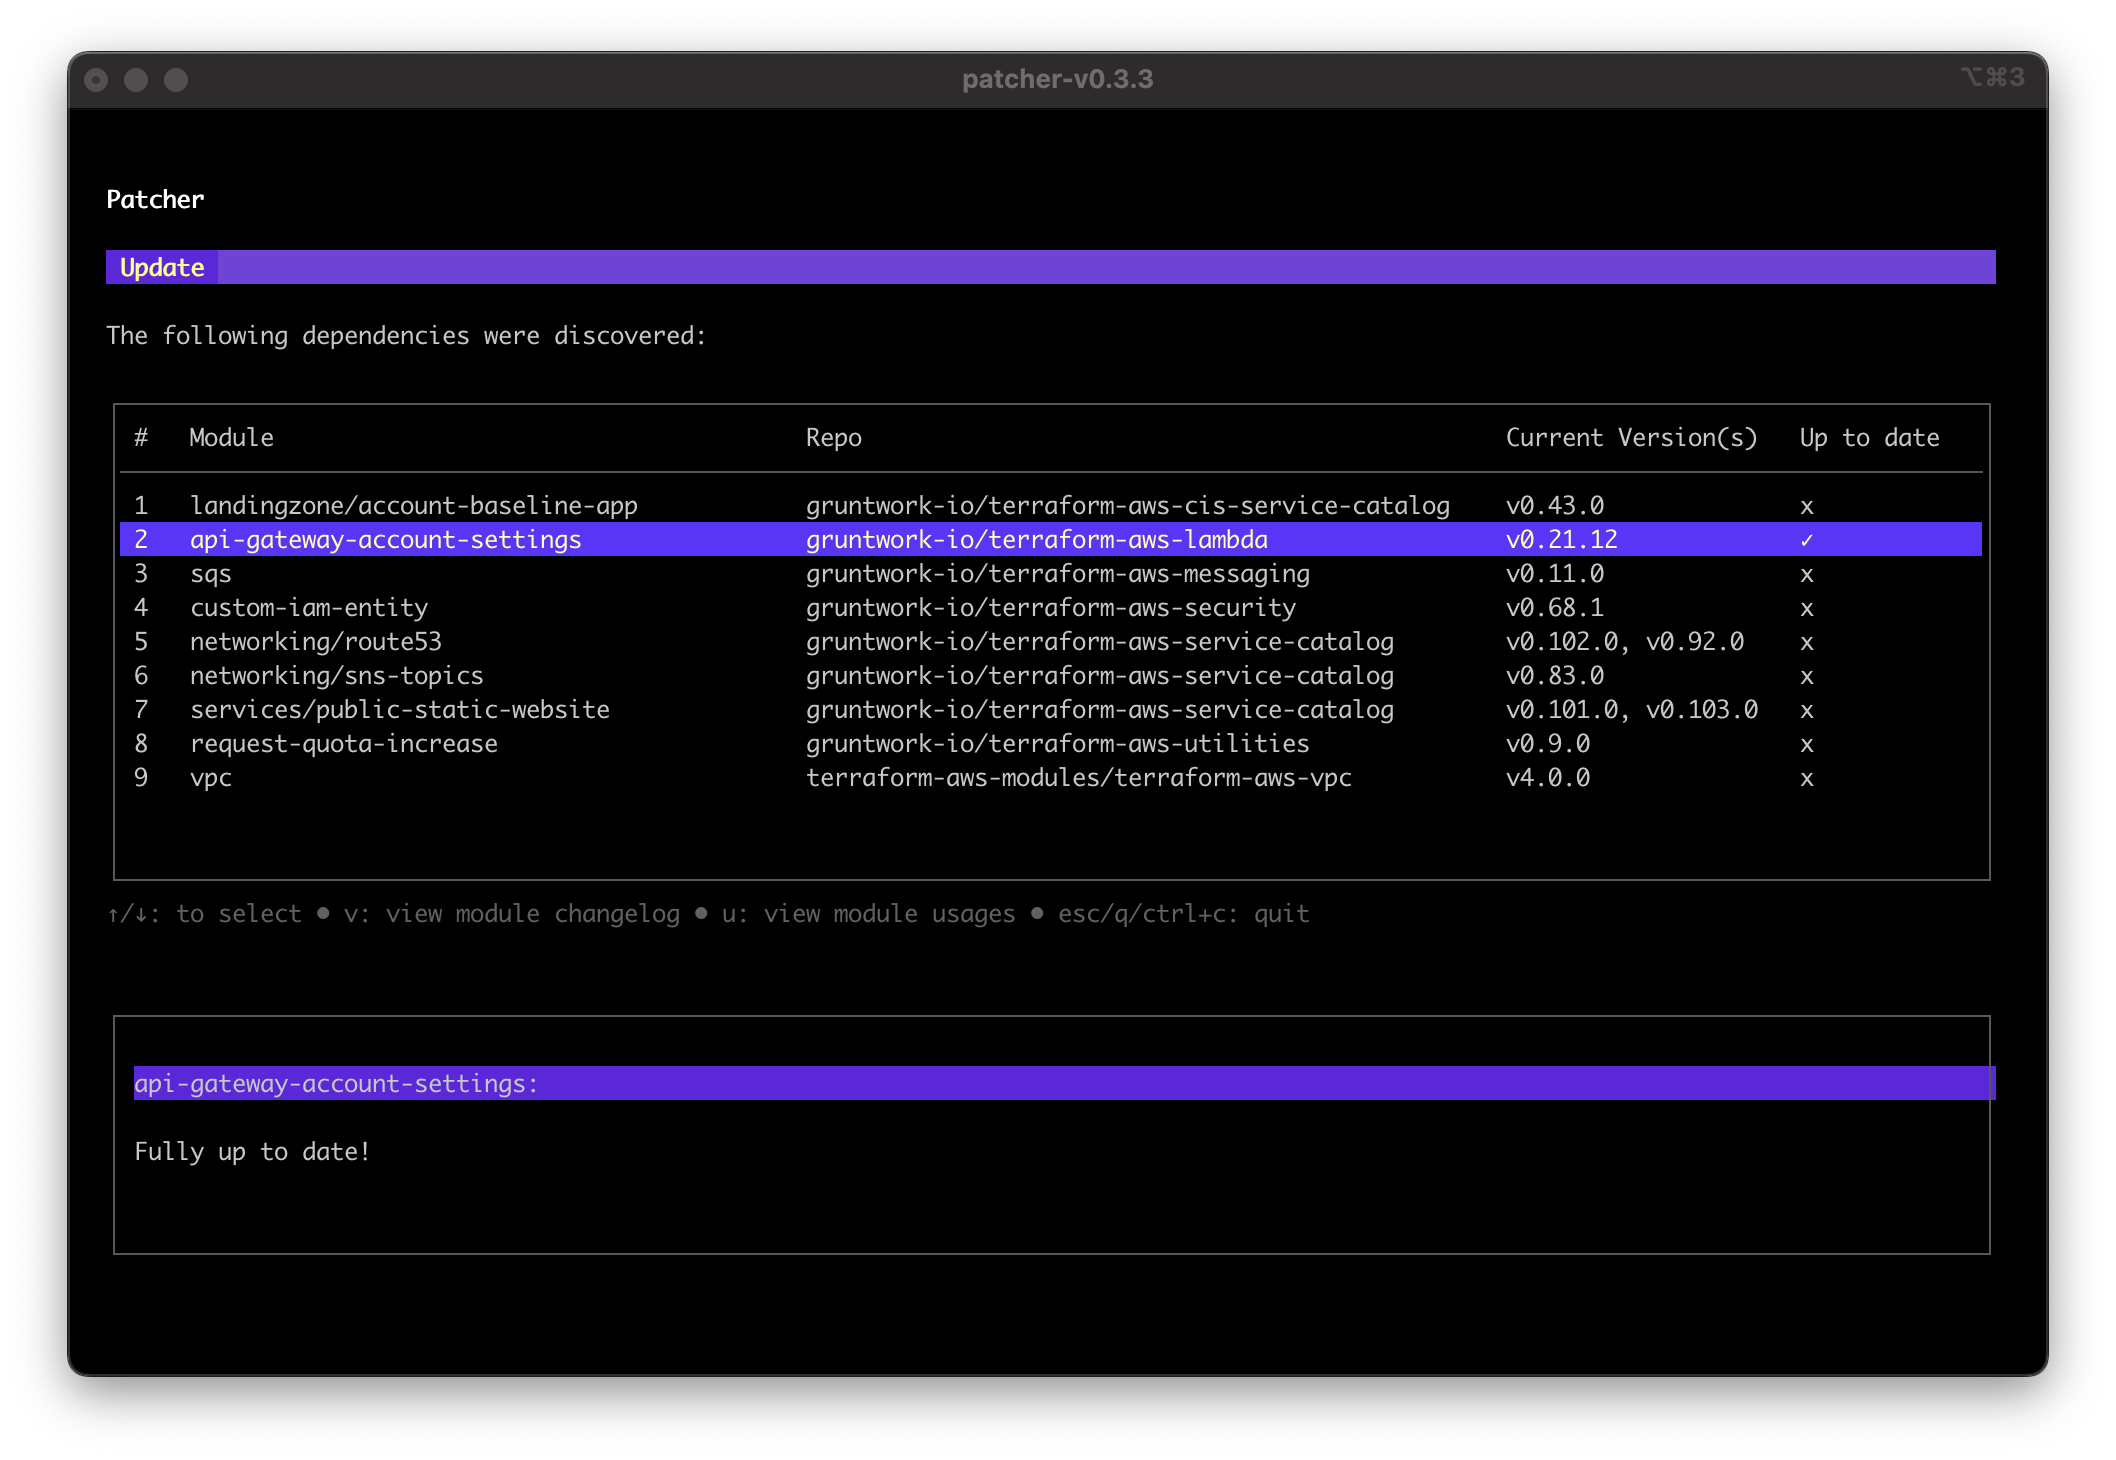Select the landingzone/account-baseline-app module row

pyautogui.click(x=414, y=505)
